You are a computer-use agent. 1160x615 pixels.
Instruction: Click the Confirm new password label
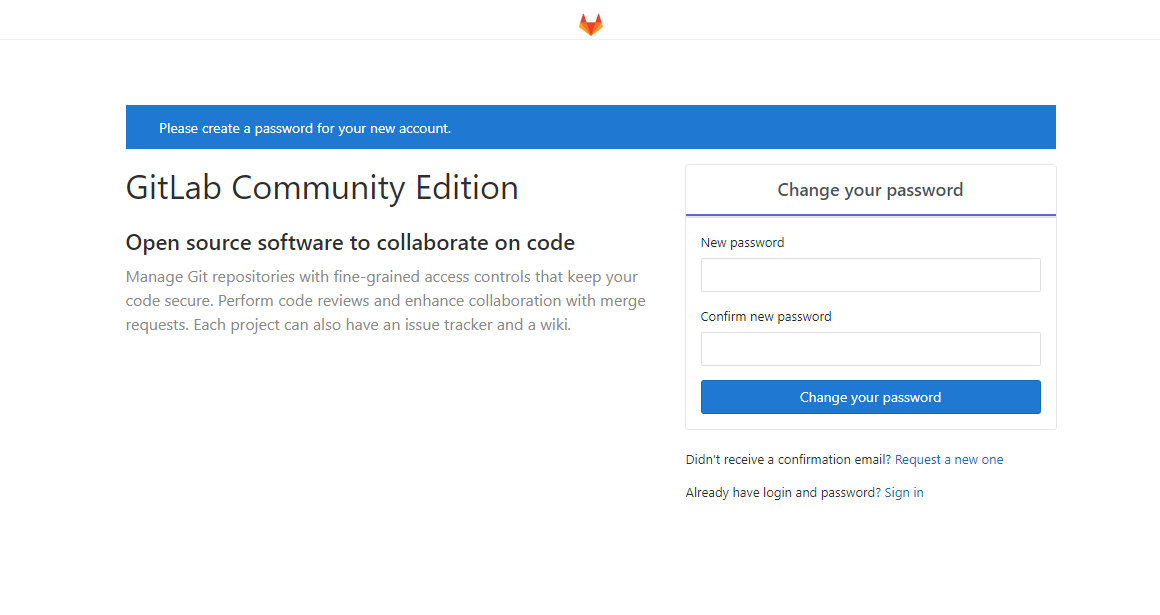766,317
